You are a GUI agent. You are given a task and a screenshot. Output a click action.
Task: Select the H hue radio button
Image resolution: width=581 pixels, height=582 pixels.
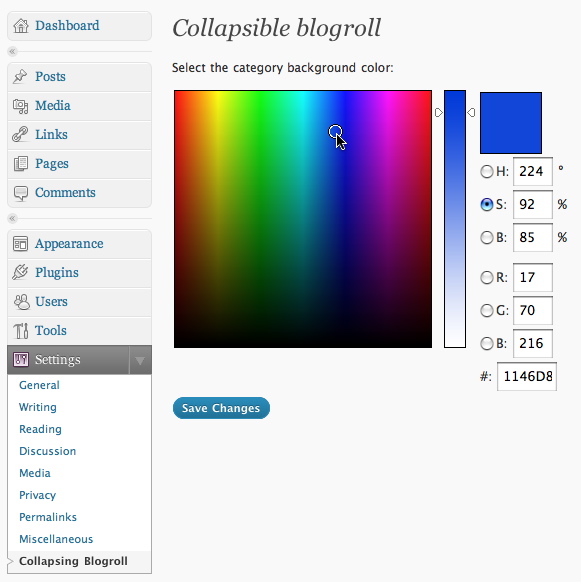(486, 171)
